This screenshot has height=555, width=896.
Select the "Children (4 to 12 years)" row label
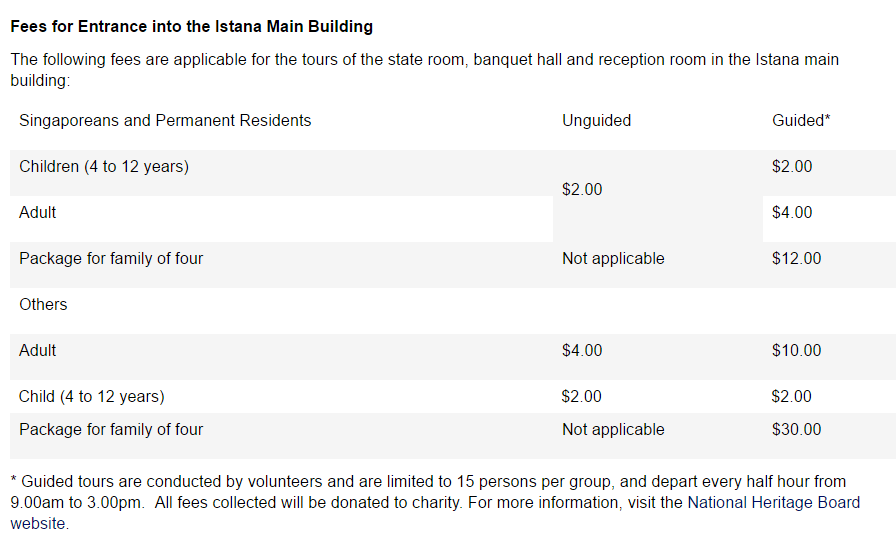pos(104,166)
